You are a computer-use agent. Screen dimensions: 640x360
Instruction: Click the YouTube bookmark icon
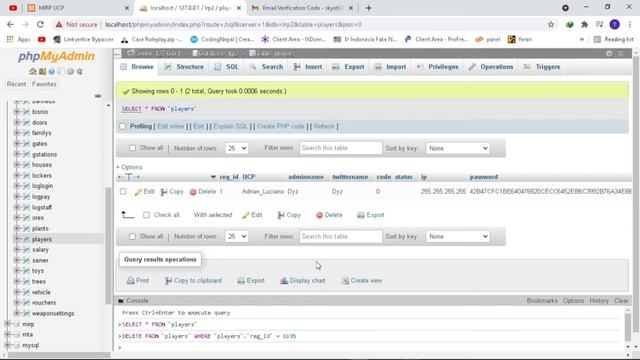pyautogui.click(x=42, y=39)
